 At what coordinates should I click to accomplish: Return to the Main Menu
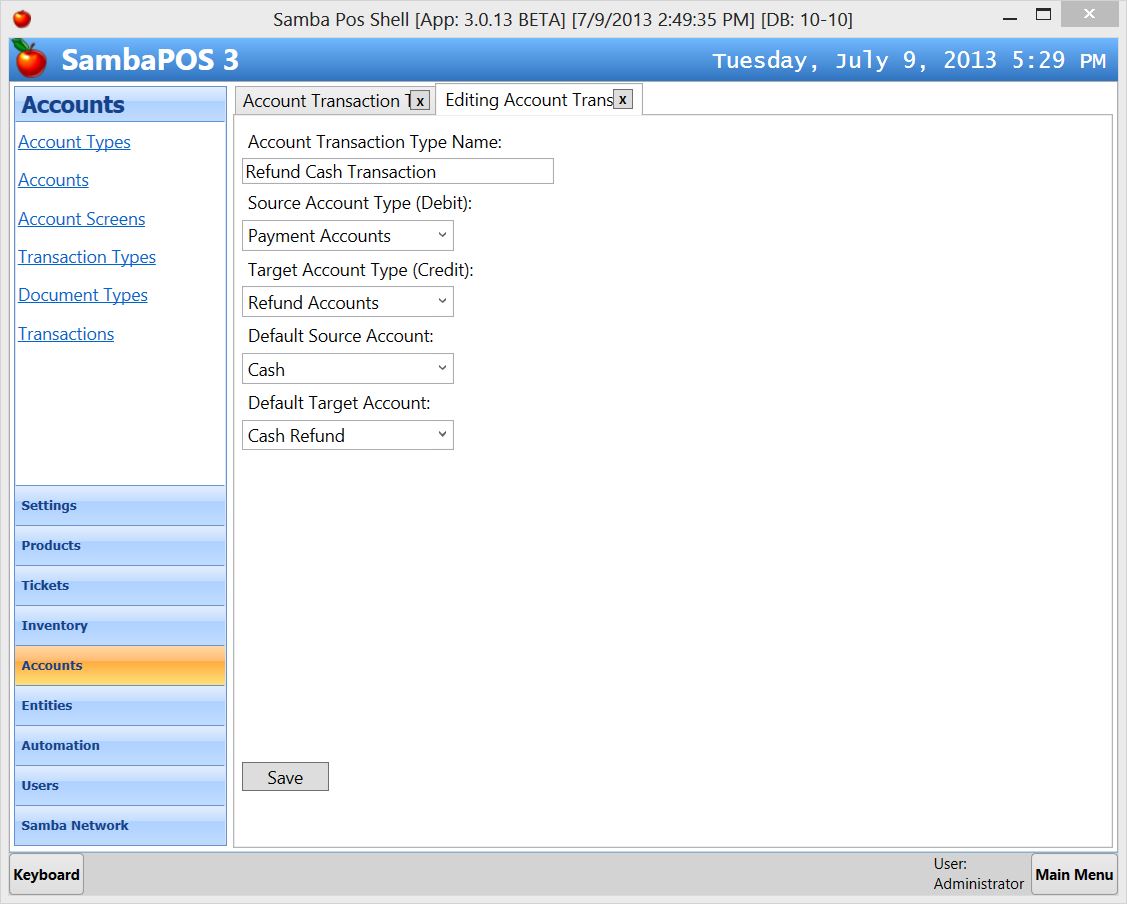click(x=1073, y=874)
